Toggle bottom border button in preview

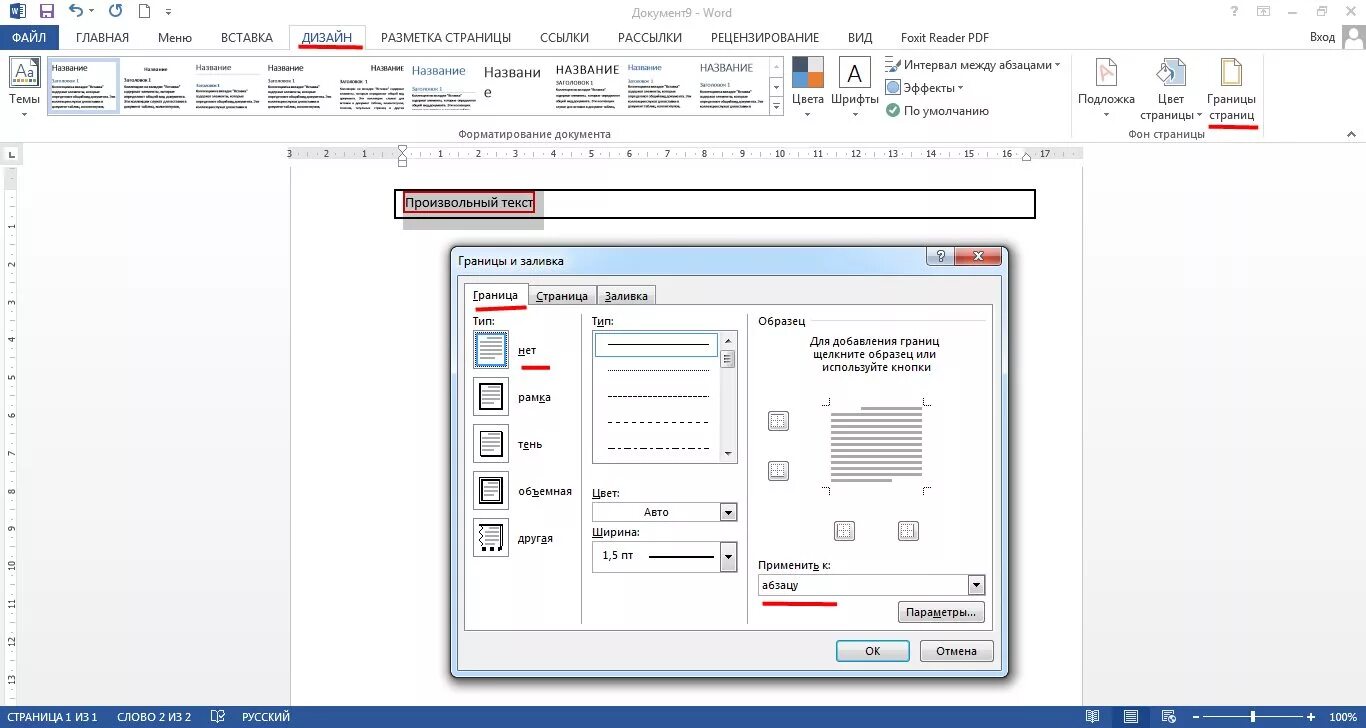coord(778,470)
